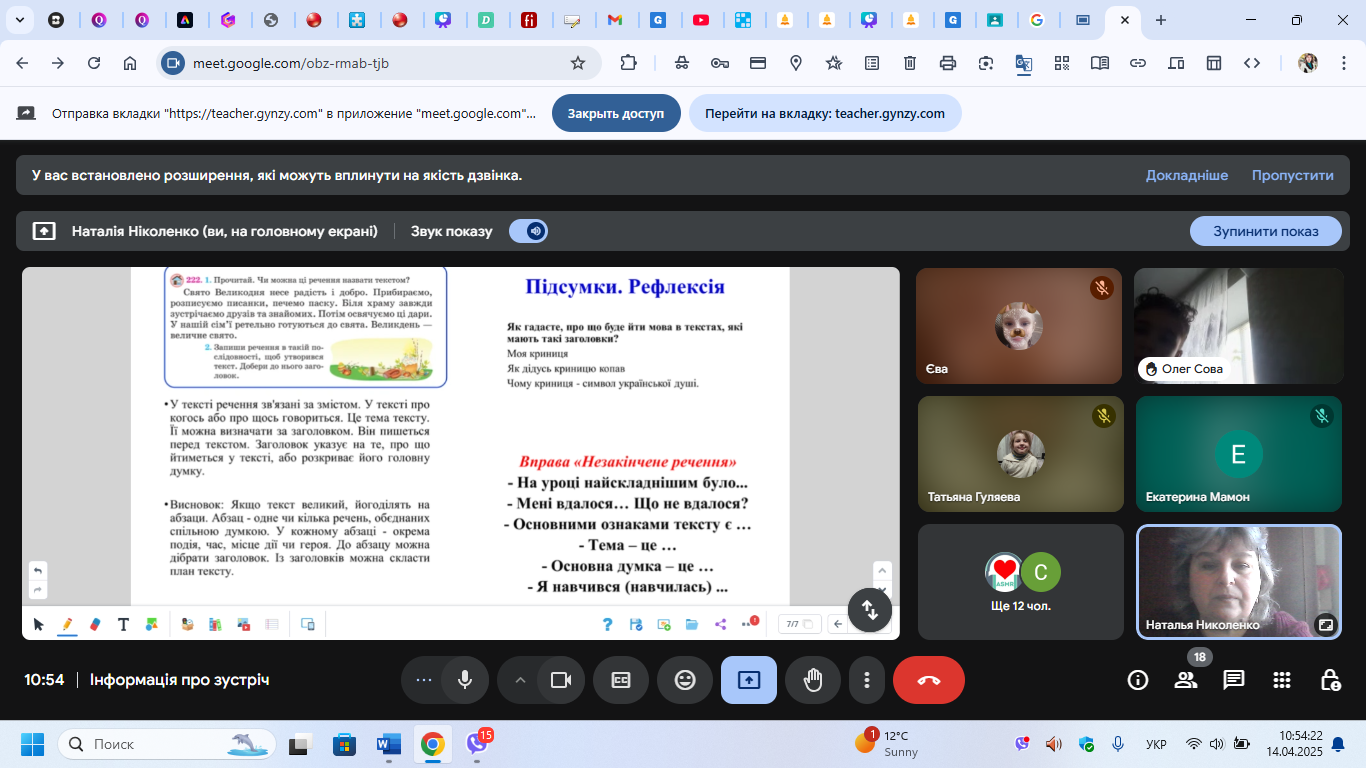
Task: Open the activities grid icon
Action: (1282, 680)
